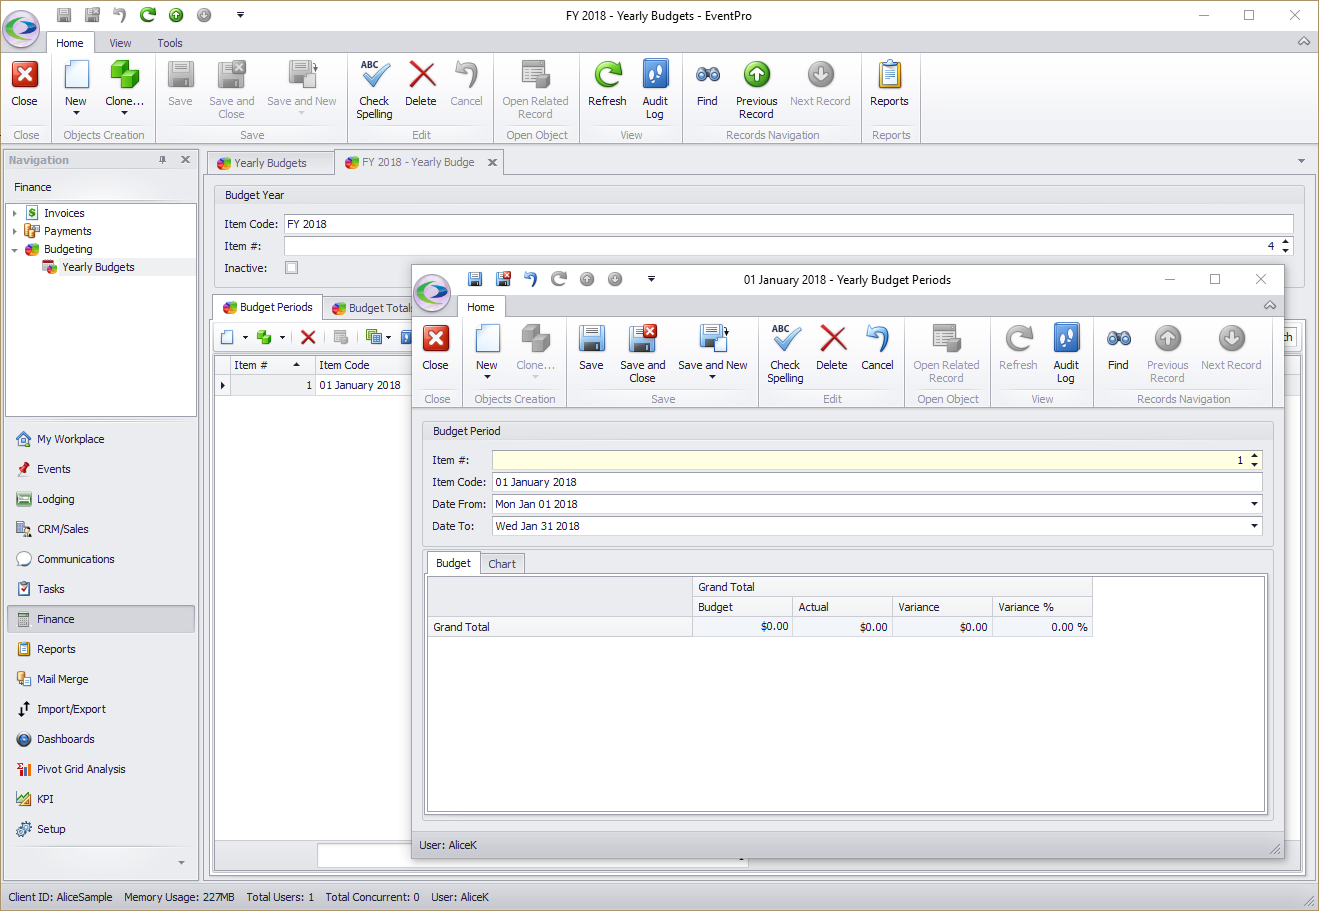The height and width of the screenshot is (911, 1319).
Task: Increase Item # value in Budget Period
Action: point(1255,455)
